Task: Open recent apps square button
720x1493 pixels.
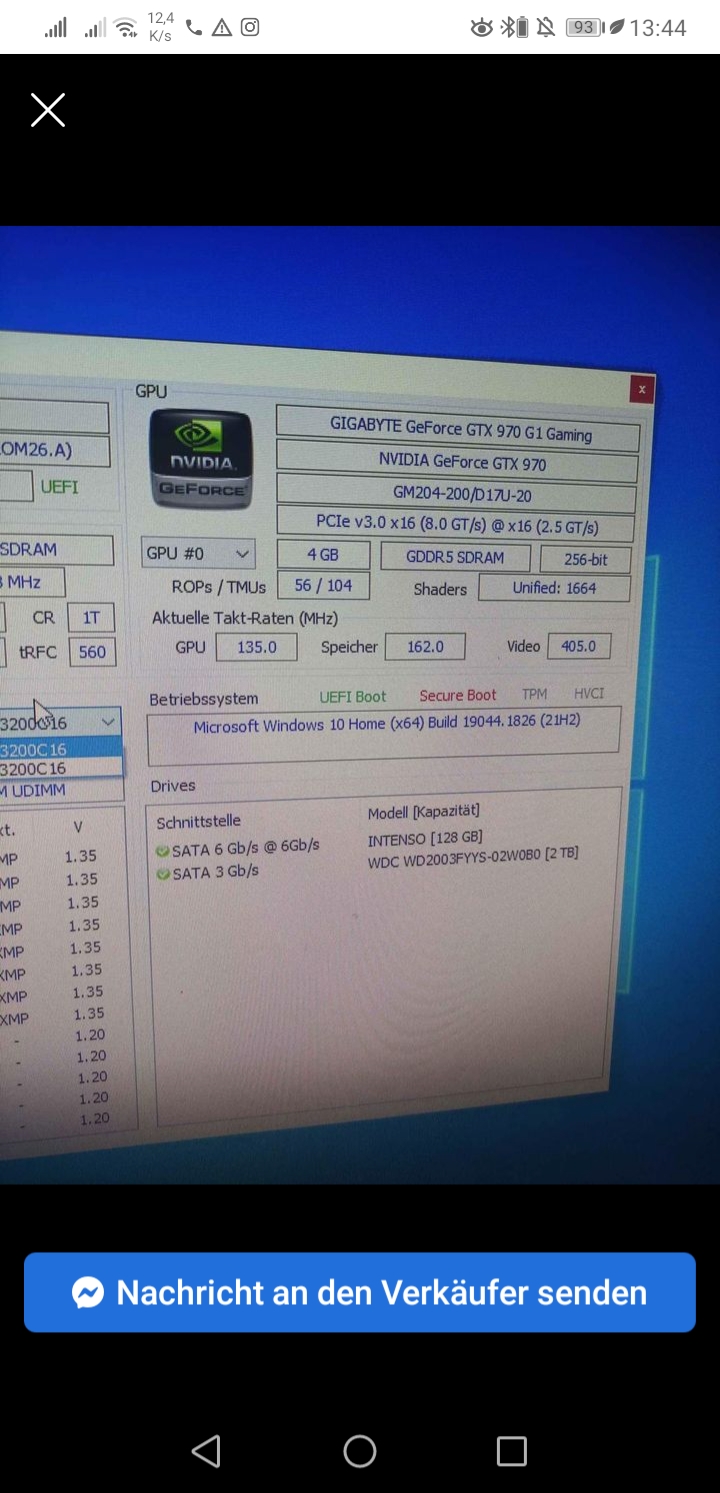Action: (x=512, y=1451)
